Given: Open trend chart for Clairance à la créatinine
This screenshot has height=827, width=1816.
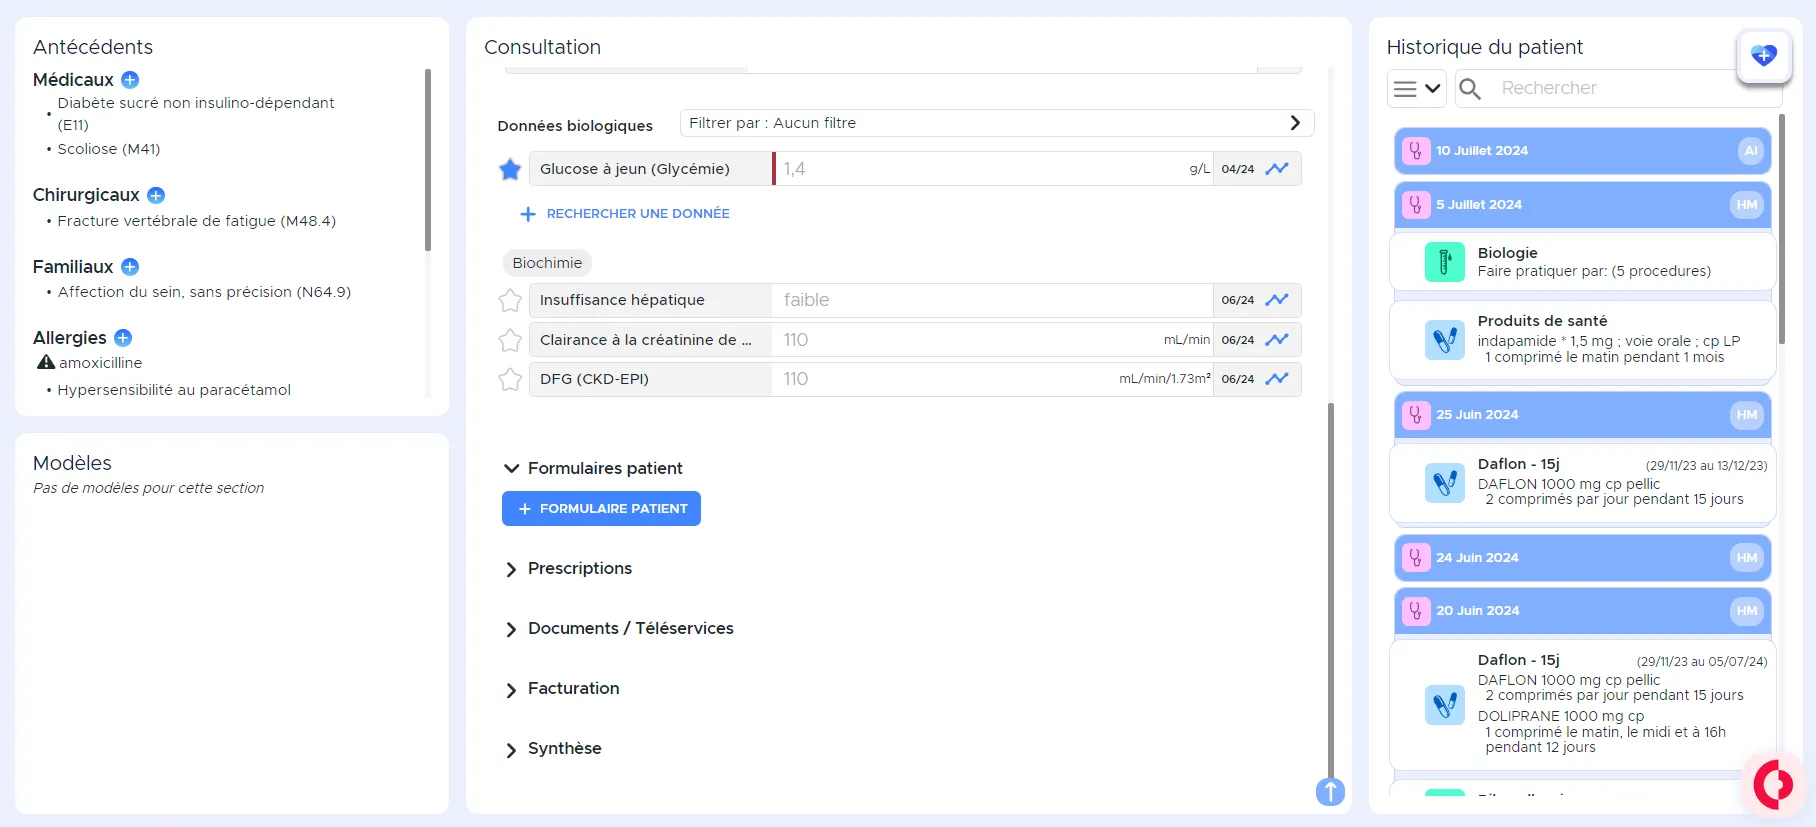Looking at the screenshot, I should [1277, 340].
